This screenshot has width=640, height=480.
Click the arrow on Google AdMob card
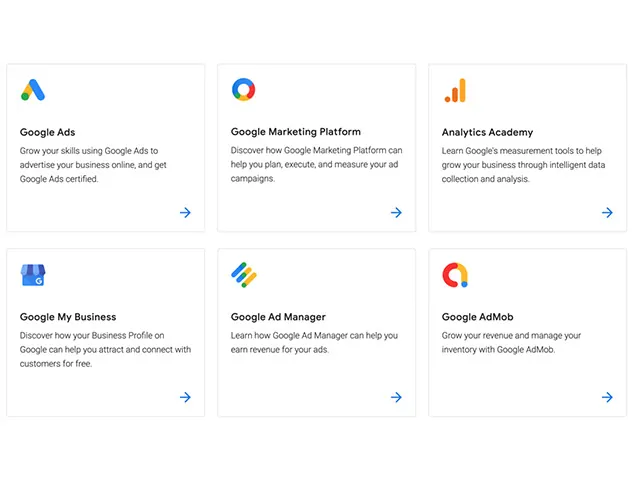607,397
